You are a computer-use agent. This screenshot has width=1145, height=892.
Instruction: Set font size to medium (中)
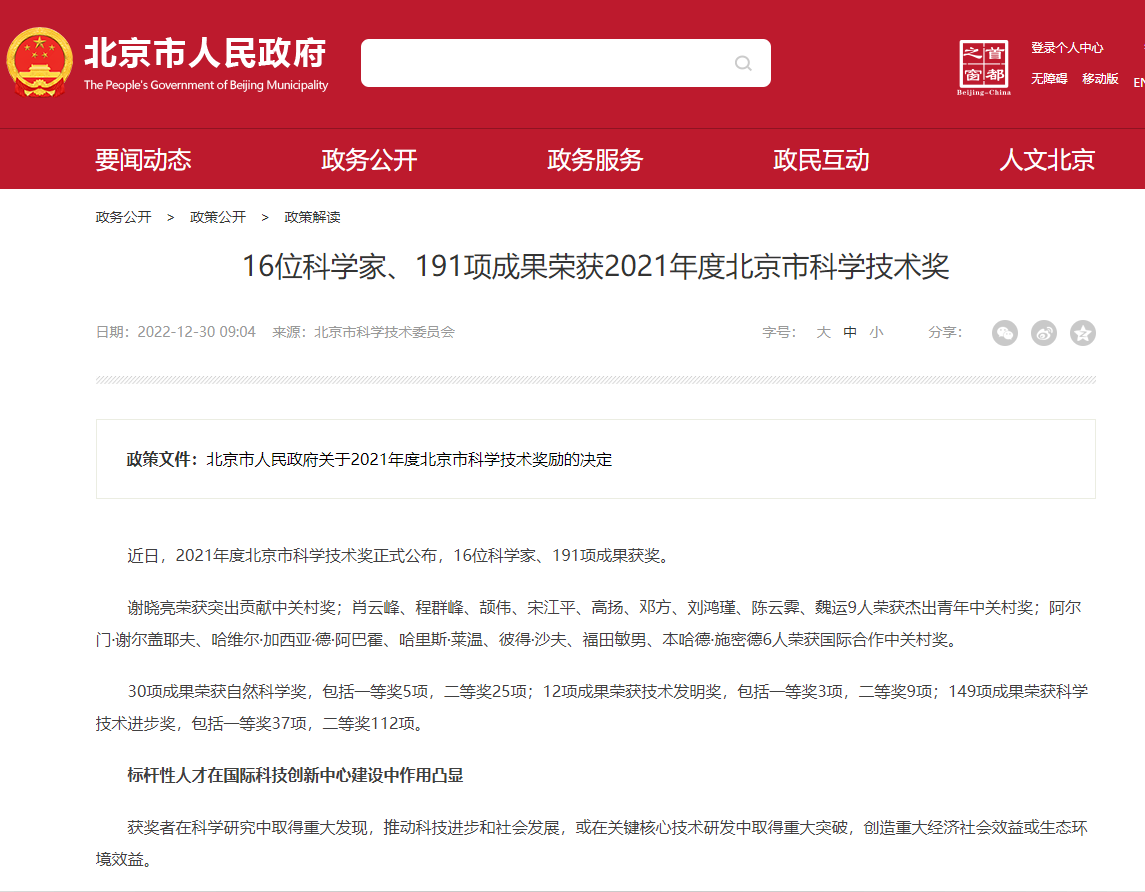pyautogui.click(x=850, y=333)
